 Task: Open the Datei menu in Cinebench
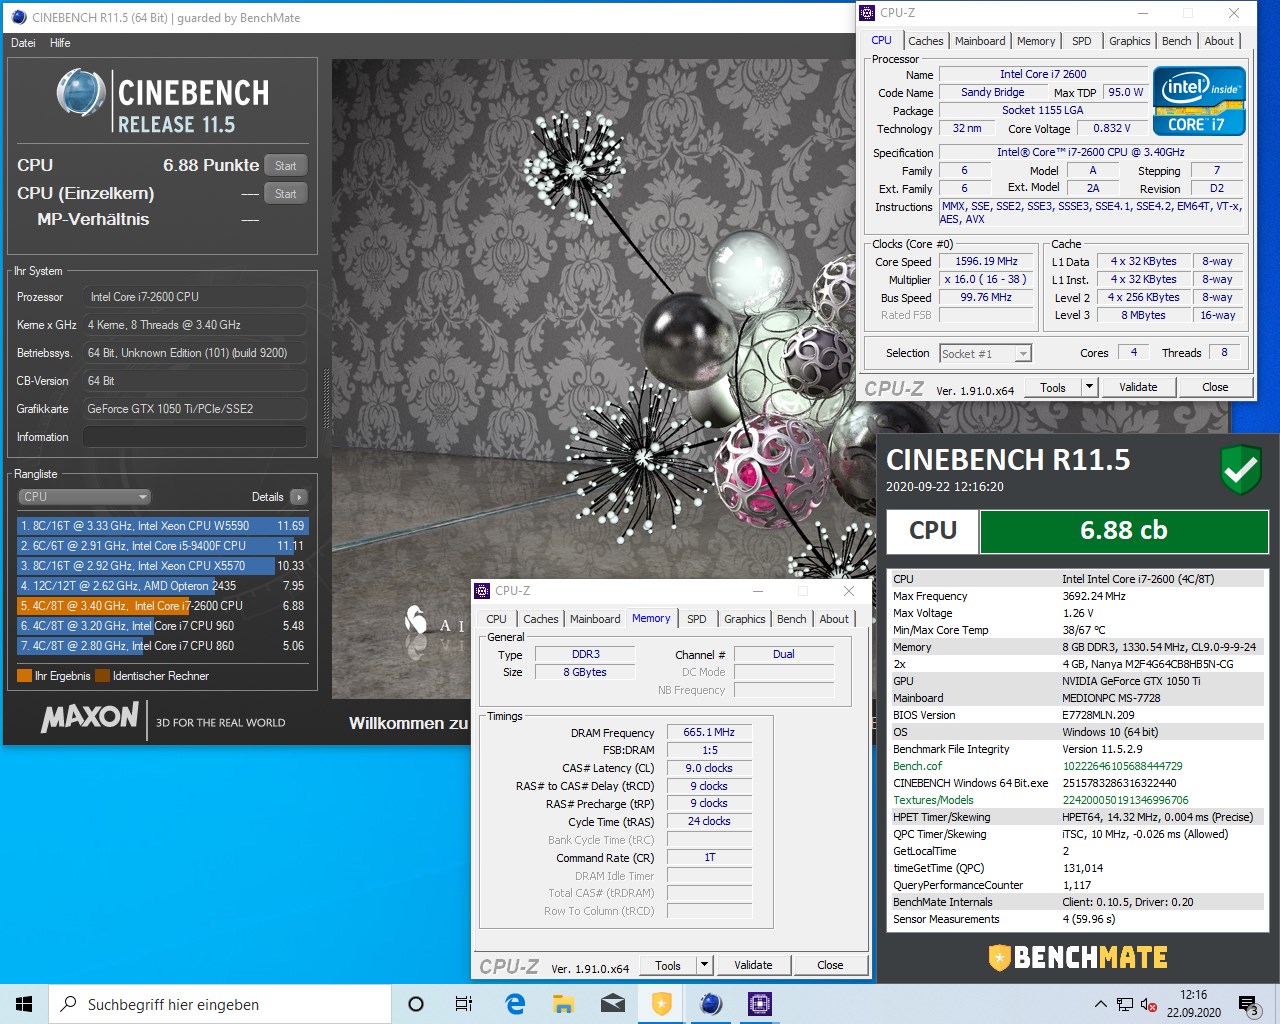pyautogui.click(x=23, y=43)
